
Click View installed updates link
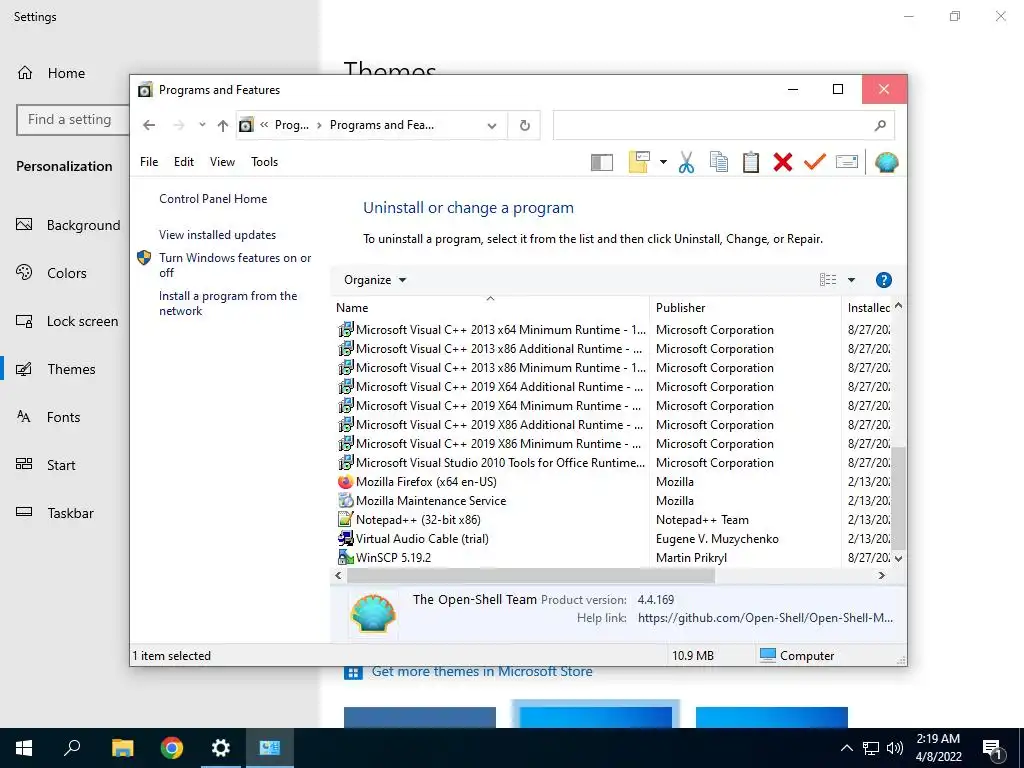click(x=217, y=235)
